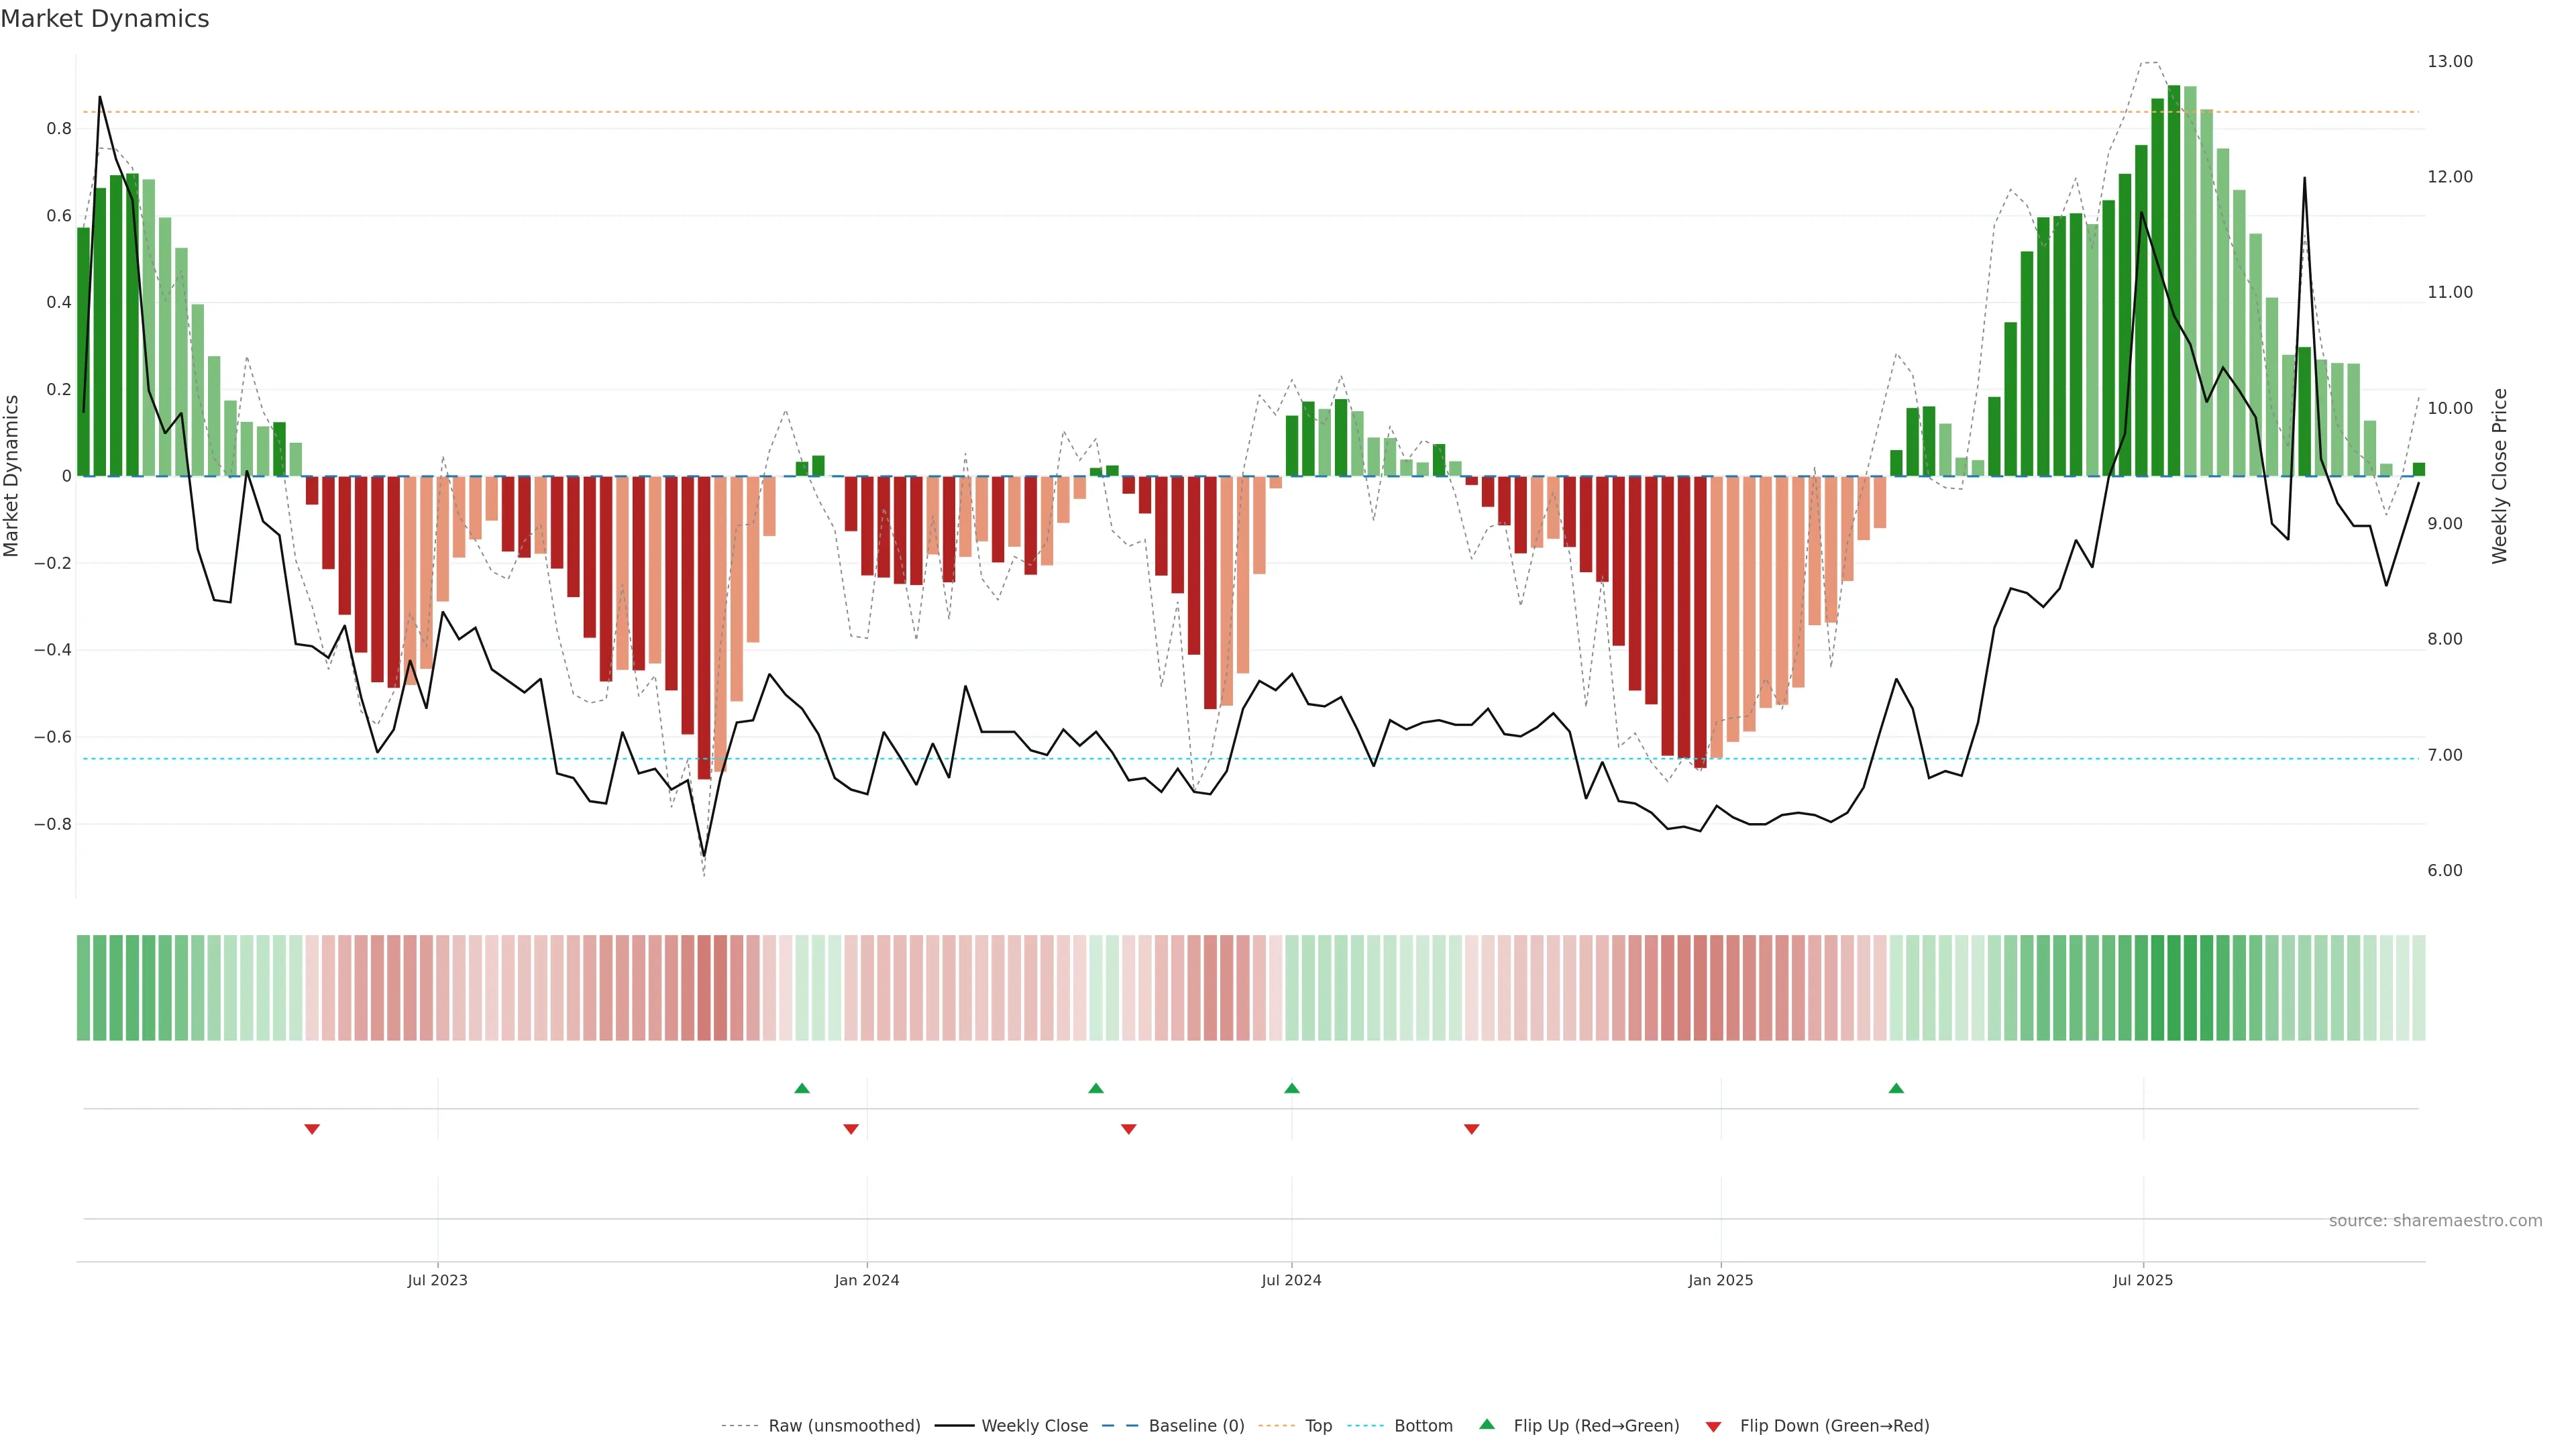2576x1449 pixels.
Task: Click the Jan 2025 x-axis label
Action: 1720,1280
